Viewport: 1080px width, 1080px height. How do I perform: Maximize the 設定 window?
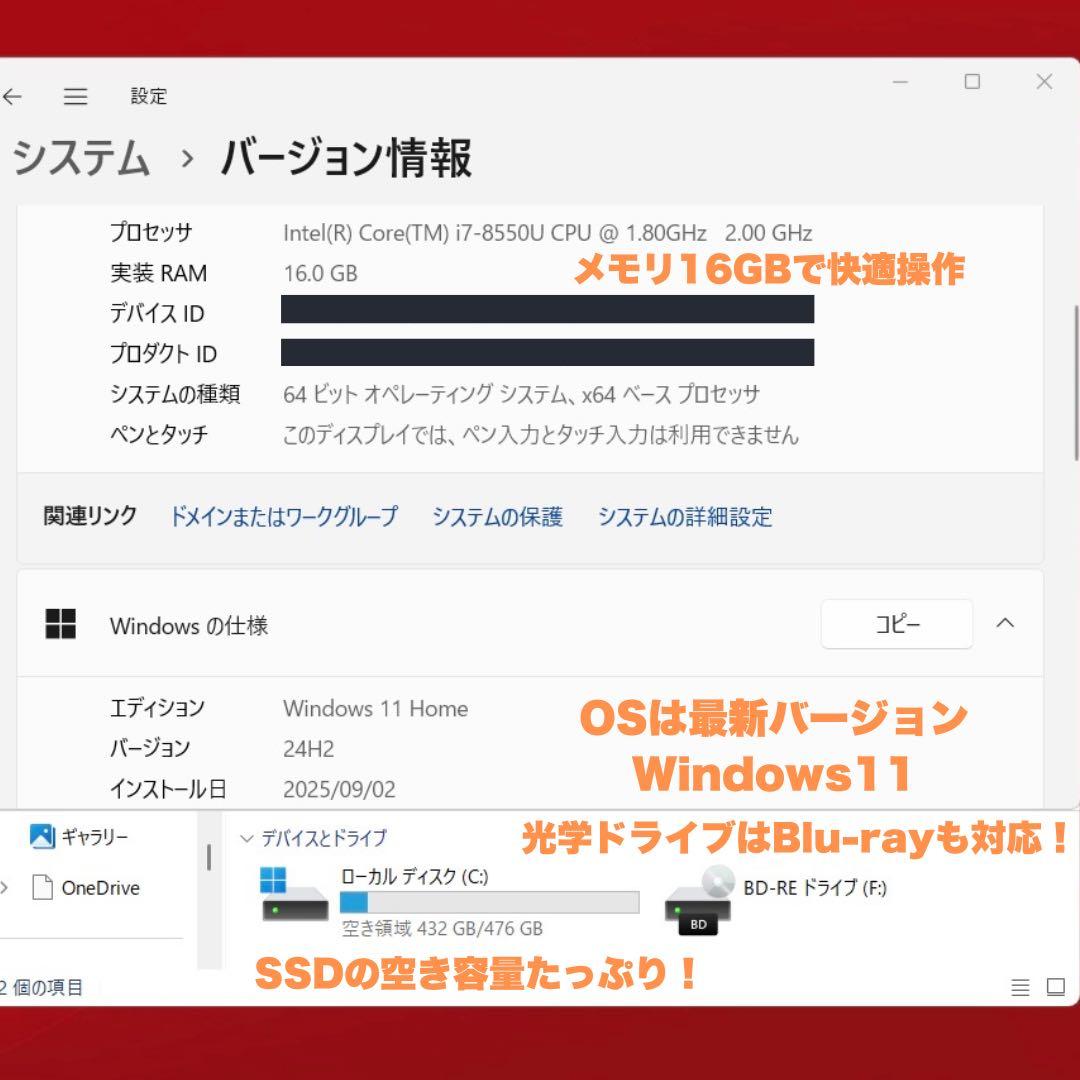pyautogui.click(x=972, y=81)
